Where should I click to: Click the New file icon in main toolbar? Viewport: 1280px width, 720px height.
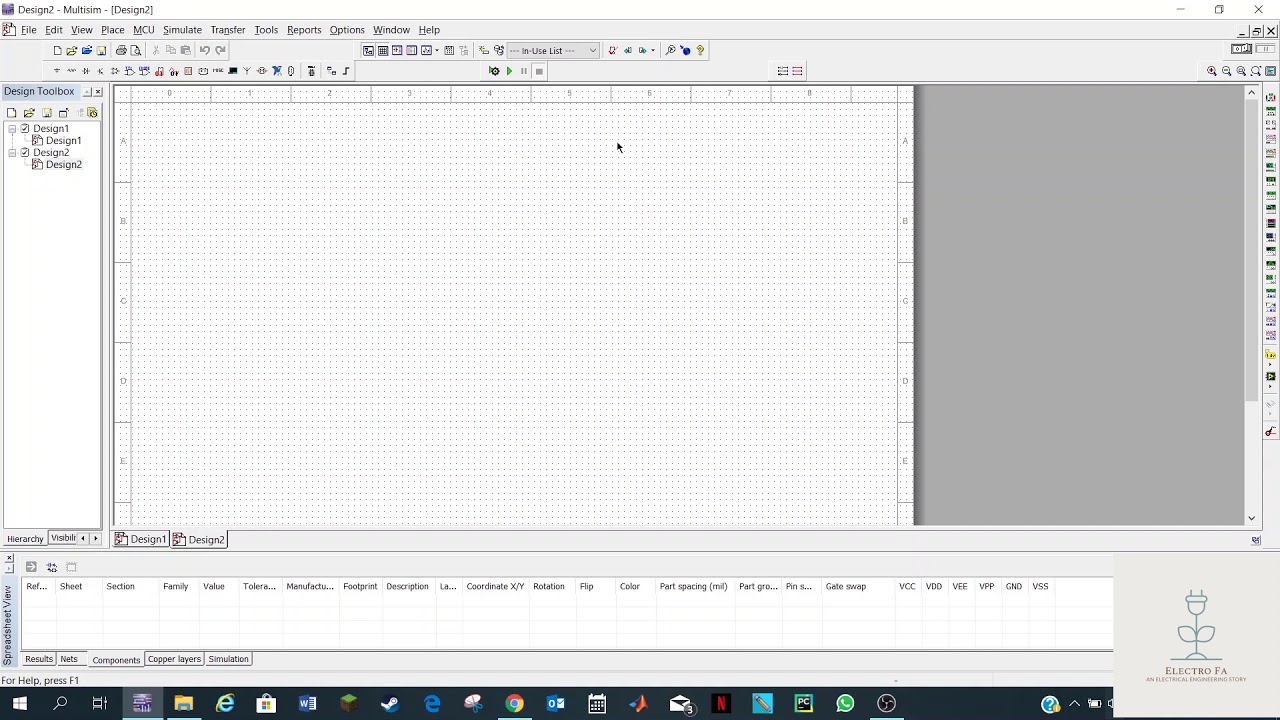[x=57, y=50]
